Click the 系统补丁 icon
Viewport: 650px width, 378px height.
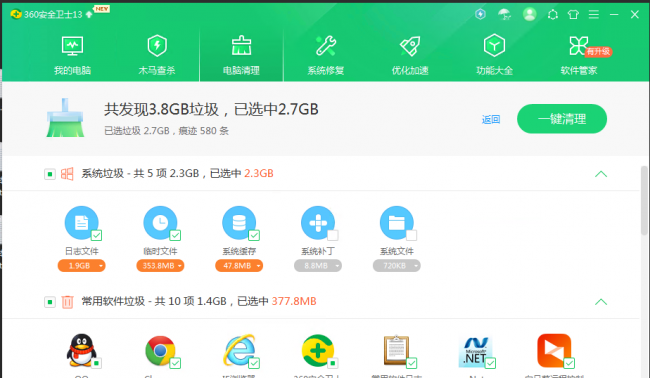318,223
